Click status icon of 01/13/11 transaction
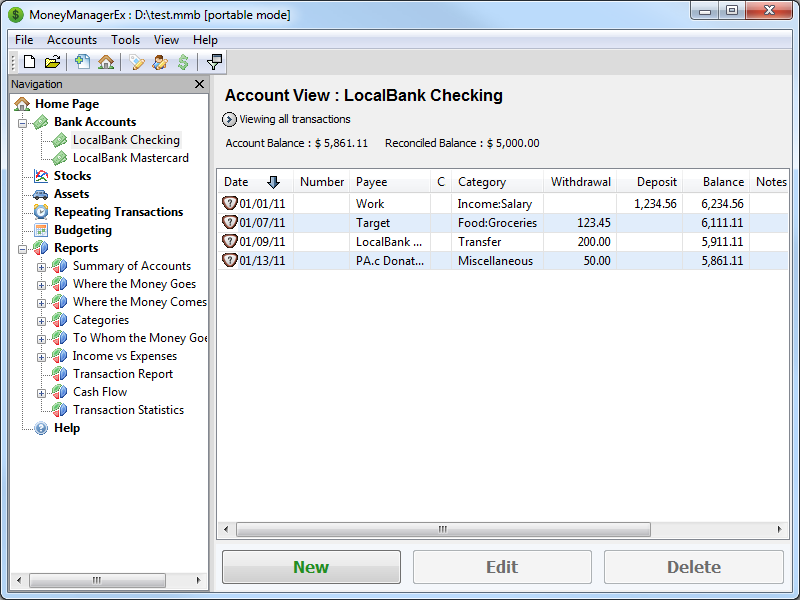 (x=230, y=260)
